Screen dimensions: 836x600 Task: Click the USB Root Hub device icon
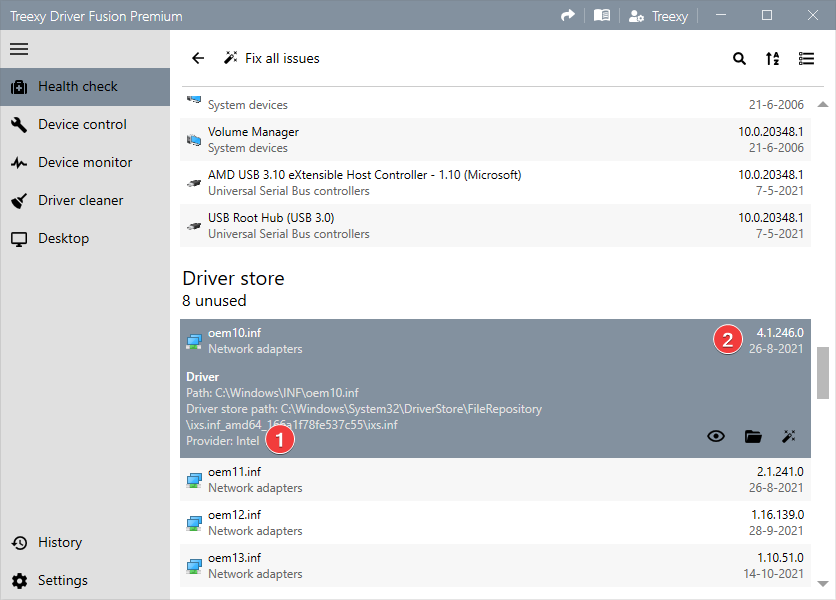tap(194, 226)
